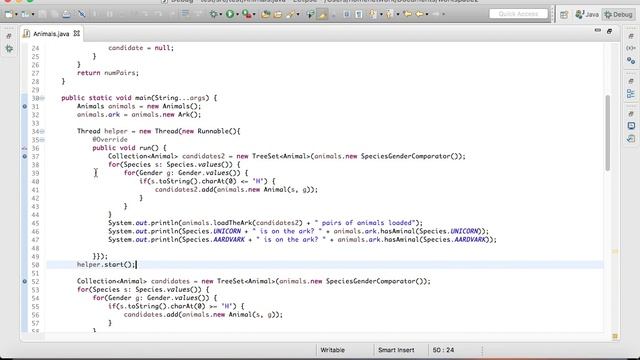This screenshot has width=640, height=360.
Task: Open the Run launch dropdown arrow
Action: [x=237, y=14]
